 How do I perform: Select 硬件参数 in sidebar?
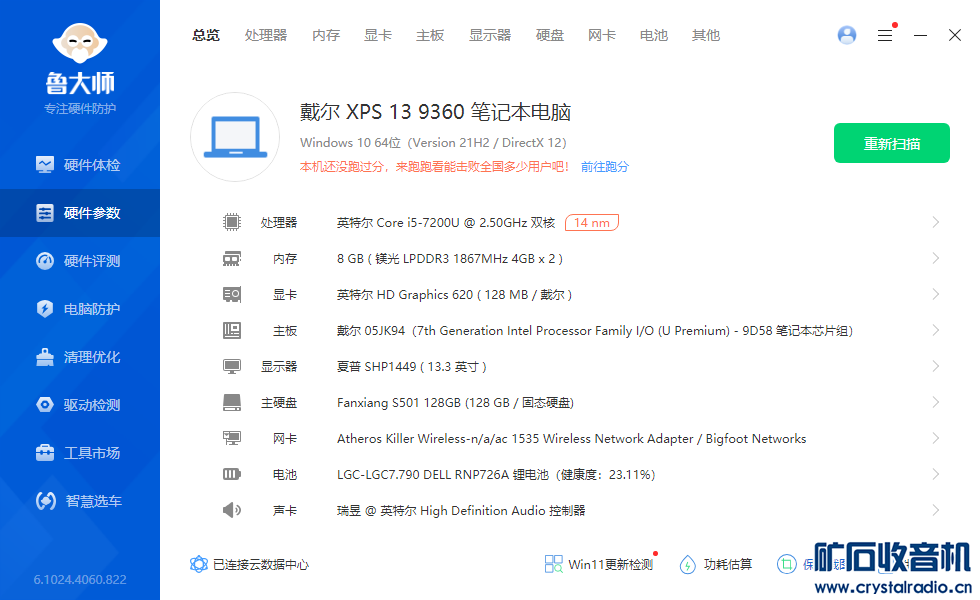pyautogui.click(x=79, y=213)
